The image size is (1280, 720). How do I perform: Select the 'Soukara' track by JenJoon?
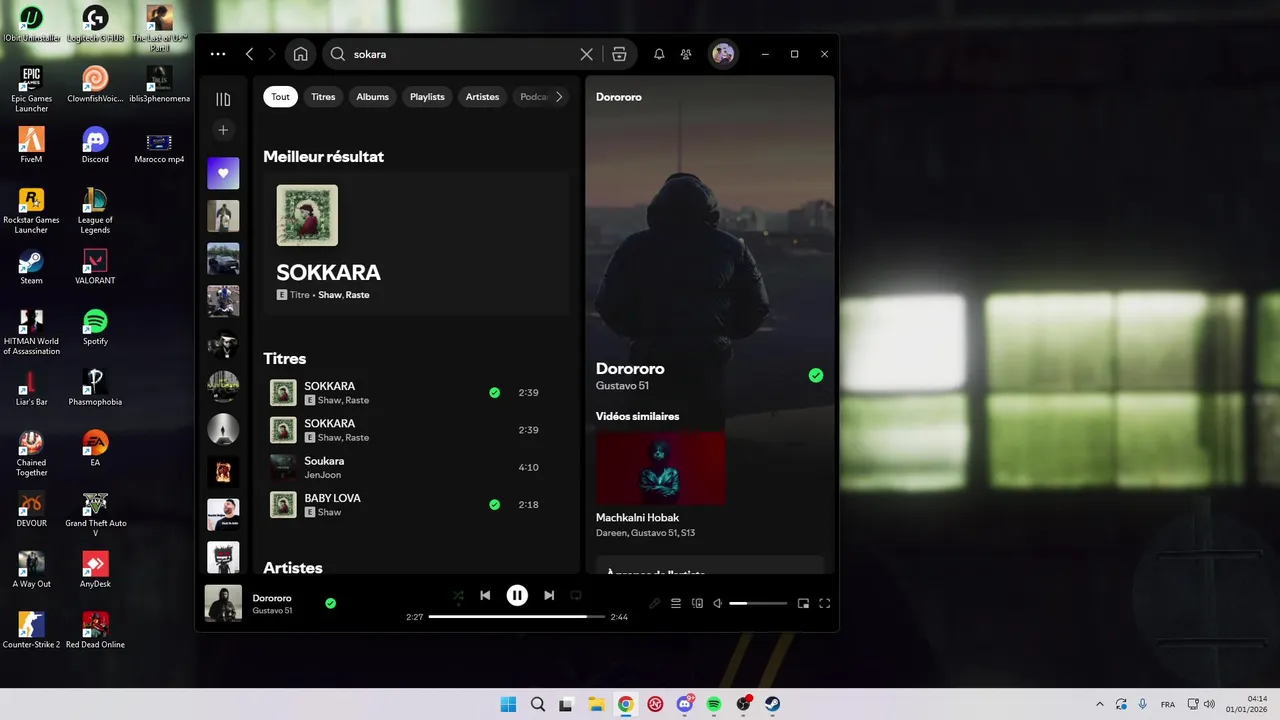click(417, 467)
